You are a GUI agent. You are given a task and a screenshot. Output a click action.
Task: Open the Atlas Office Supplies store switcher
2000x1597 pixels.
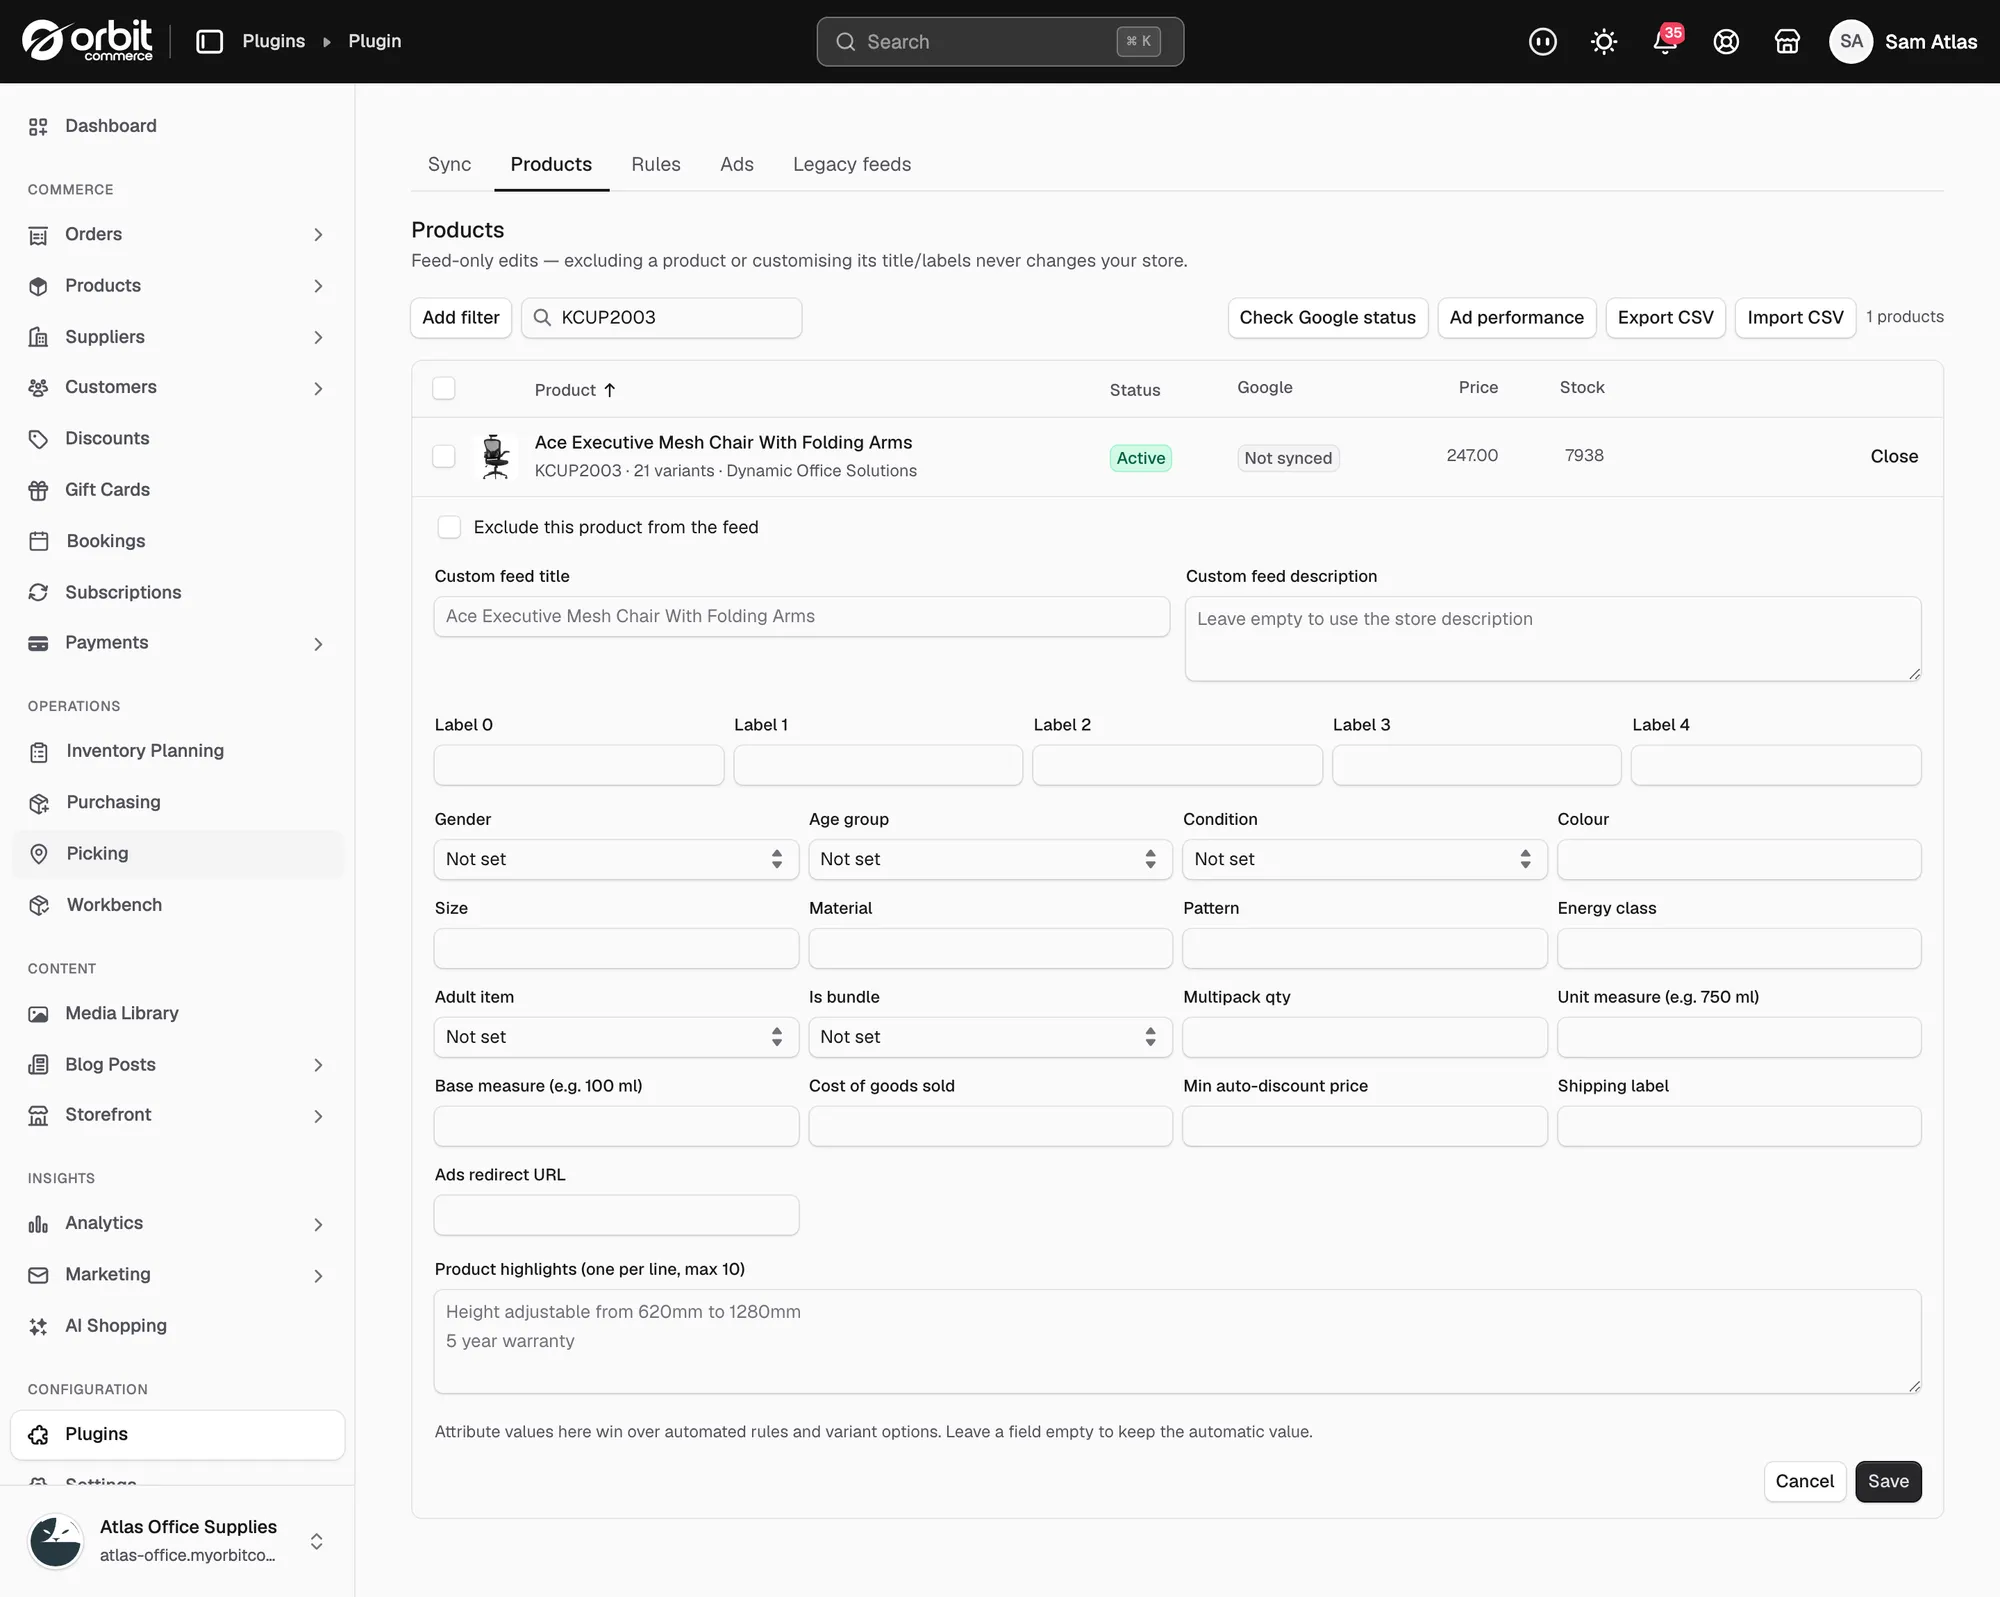pyautogui.click(x=177, y=1541)
